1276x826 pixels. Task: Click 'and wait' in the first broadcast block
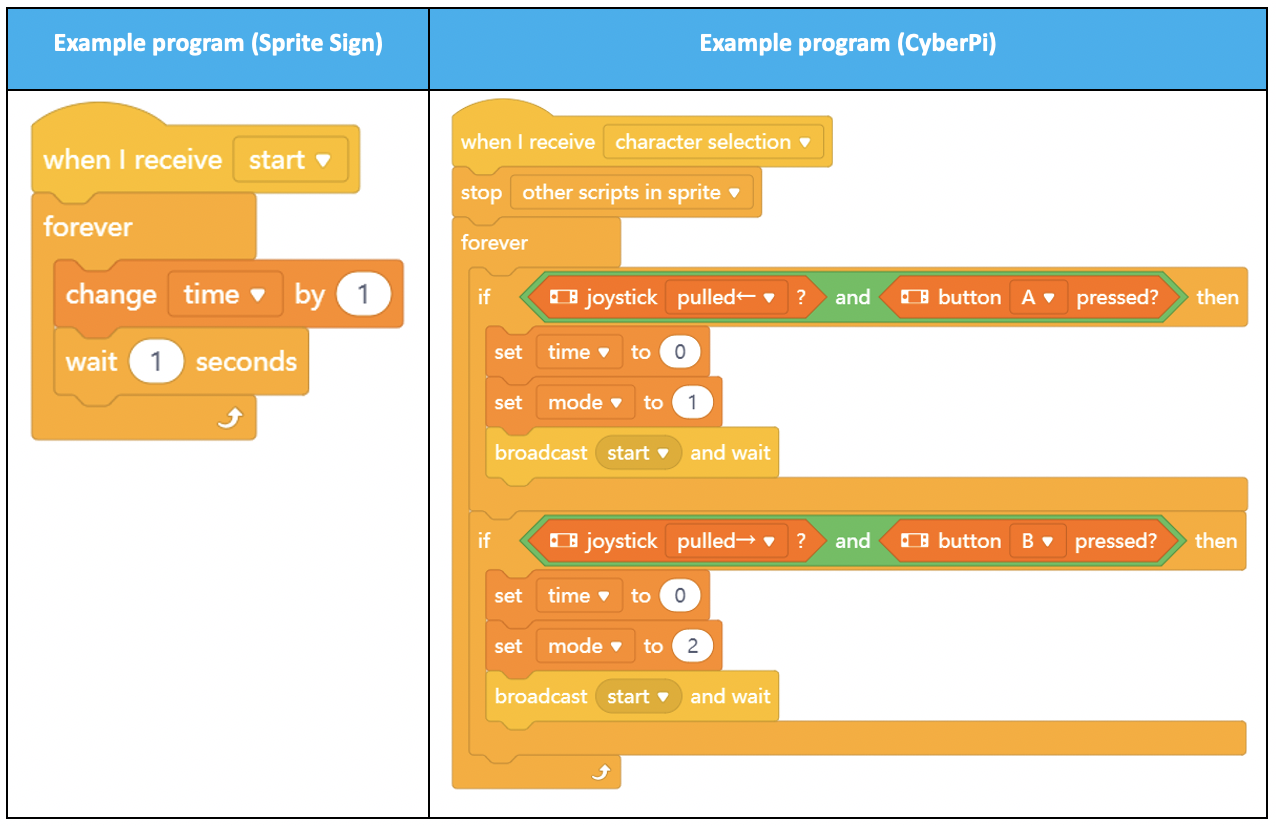click(x=730, y=453)
